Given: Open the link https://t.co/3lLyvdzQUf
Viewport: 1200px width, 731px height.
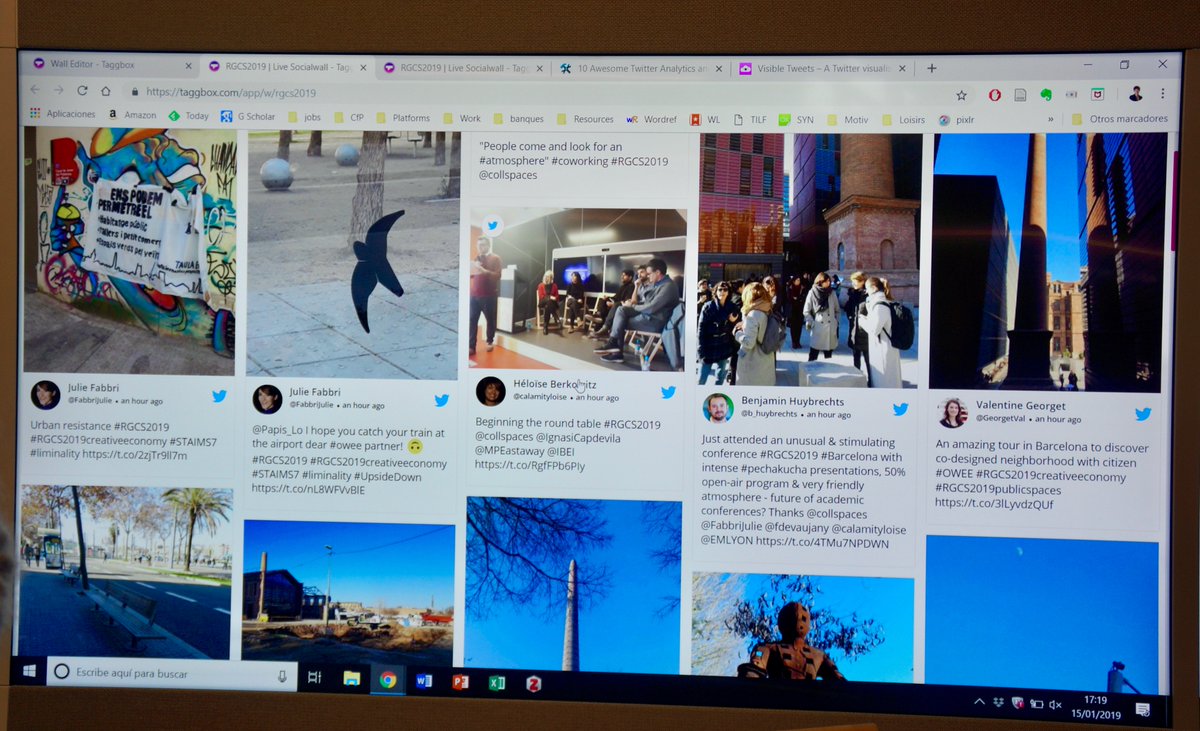Looking at the screenshot, I should pyautogui.click(x=995, y=505).
